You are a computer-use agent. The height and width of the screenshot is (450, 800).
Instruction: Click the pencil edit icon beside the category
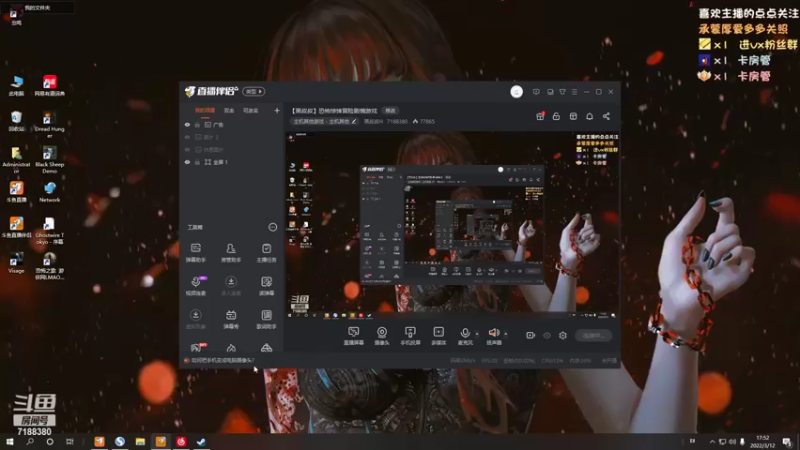(354, 121)
